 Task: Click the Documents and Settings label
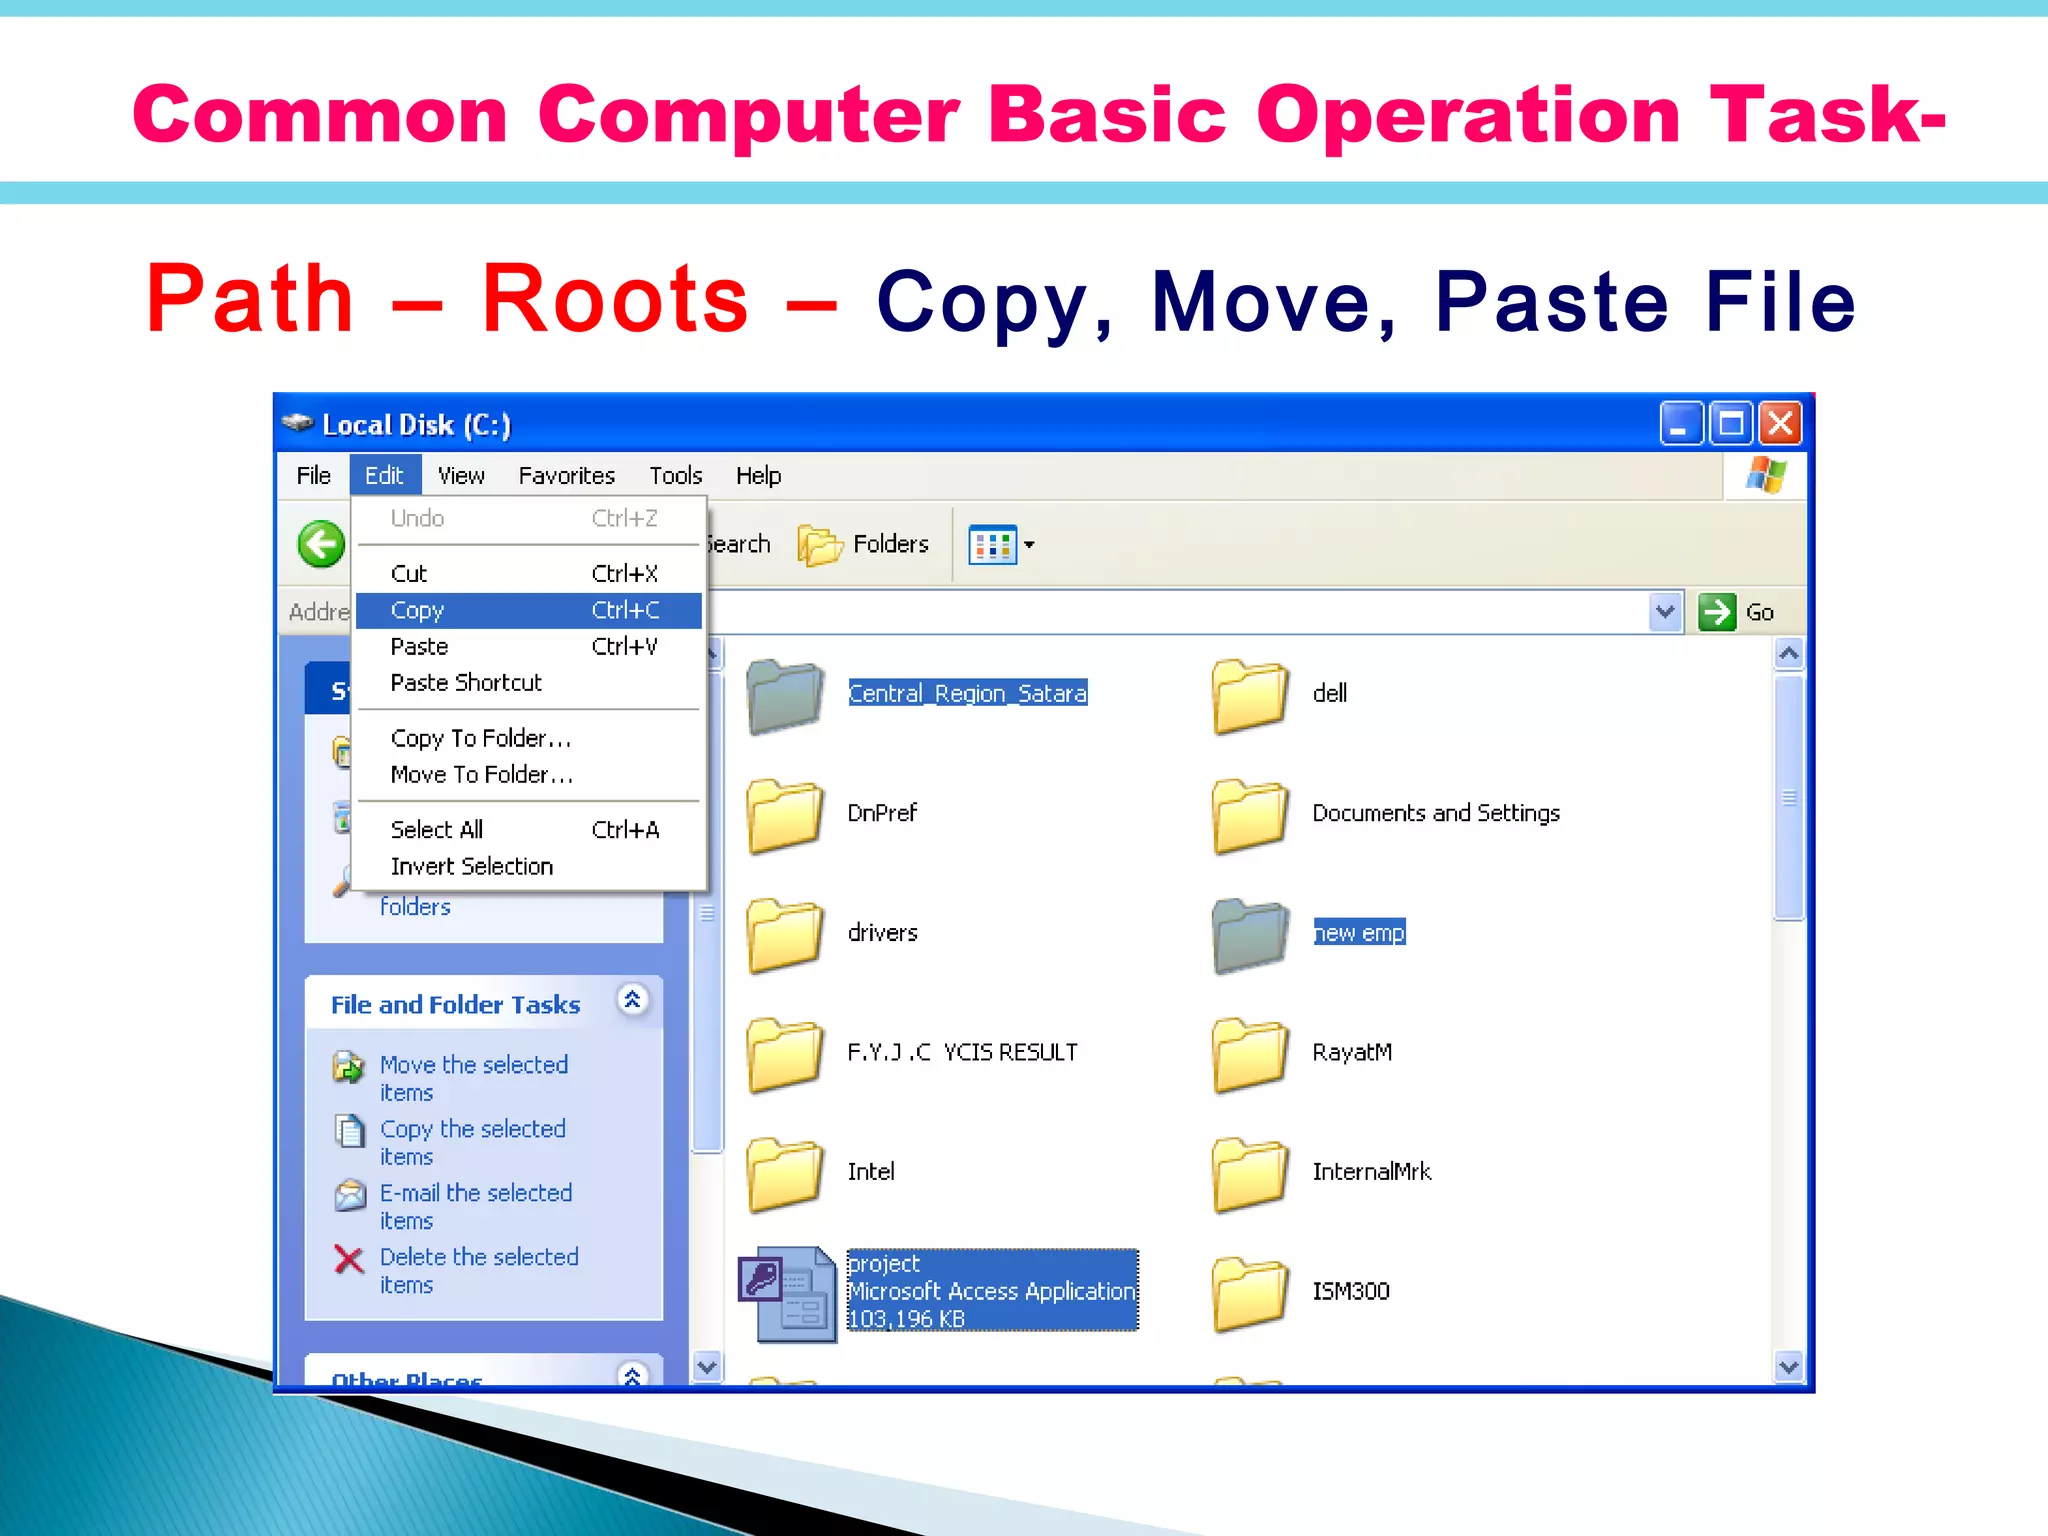coord(1436,813)
